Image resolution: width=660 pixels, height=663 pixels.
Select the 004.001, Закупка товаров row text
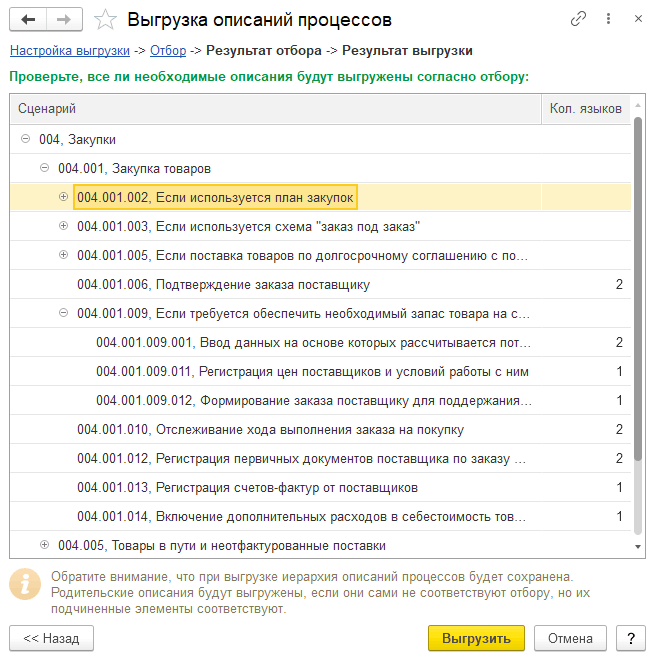(x=134, y=169)
